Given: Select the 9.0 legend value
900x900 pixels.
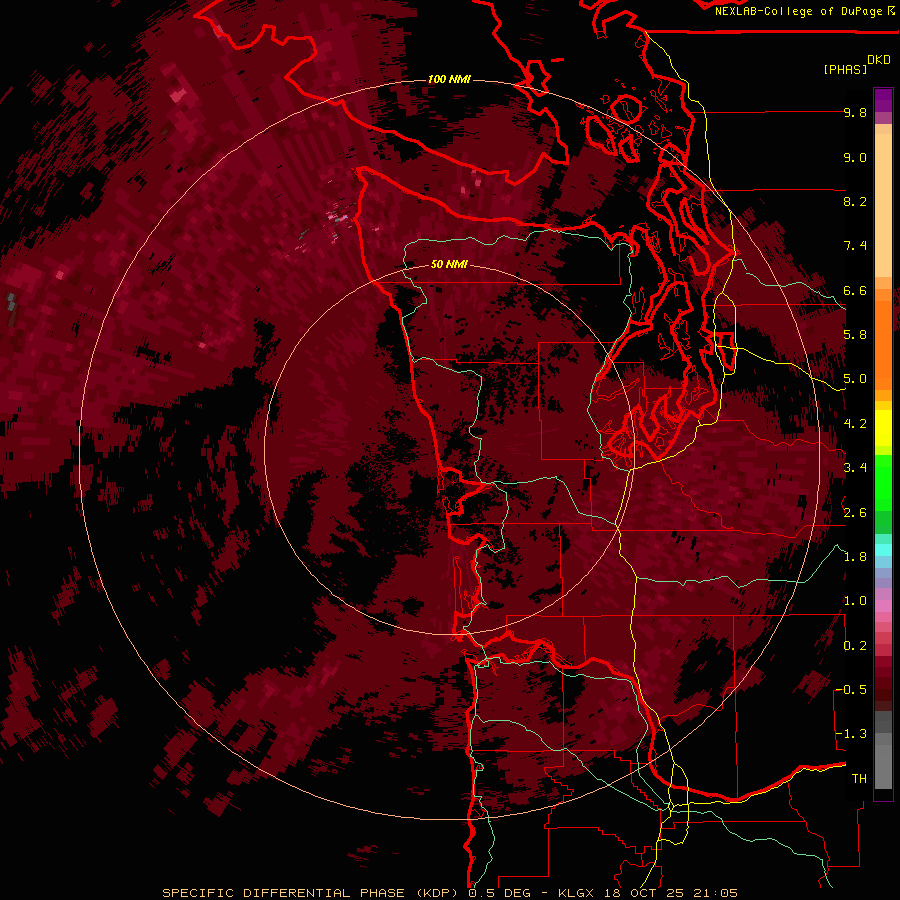Looking at the screenshot, I should pyautogui.click(x=855, y=157).
